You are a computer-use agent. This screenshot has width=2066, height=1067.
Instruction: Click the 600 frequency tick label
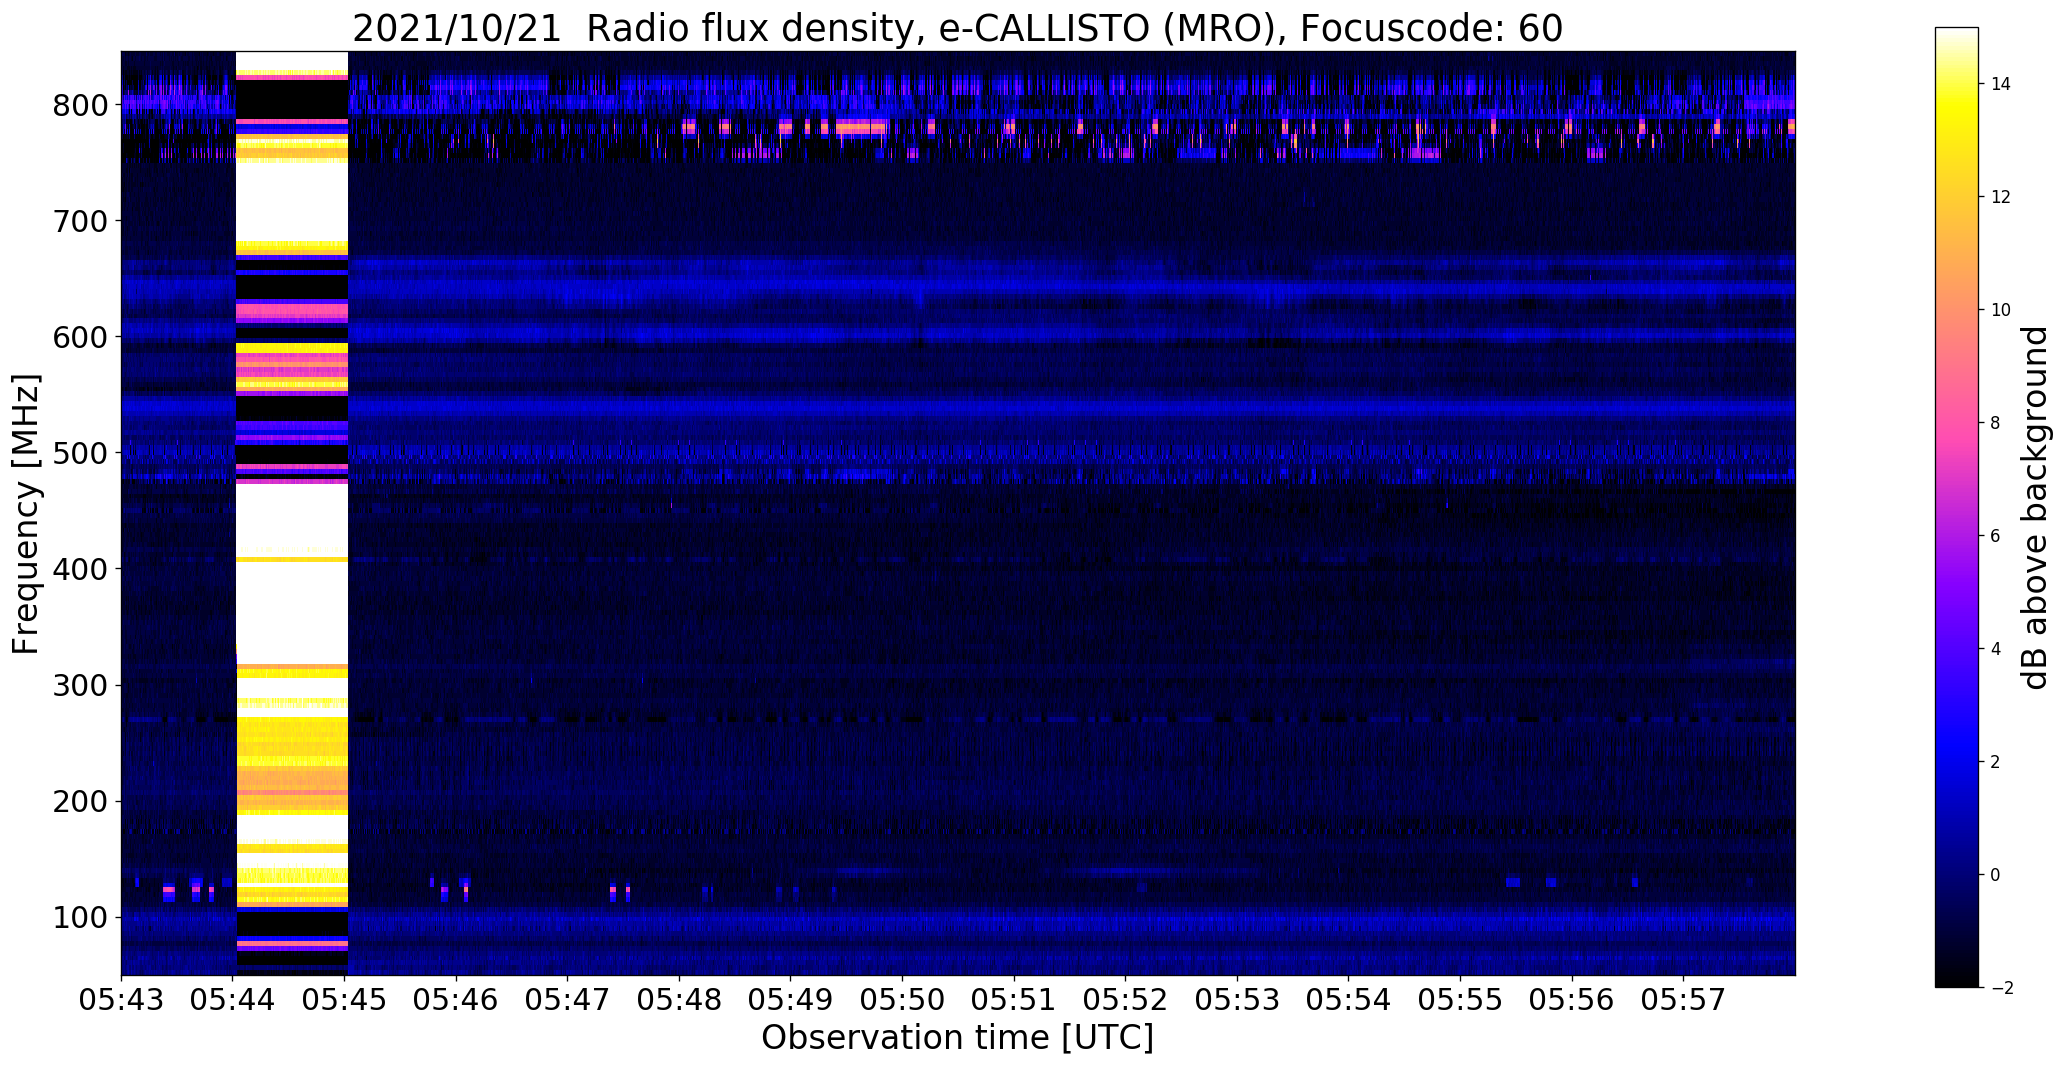pos(81,337)
